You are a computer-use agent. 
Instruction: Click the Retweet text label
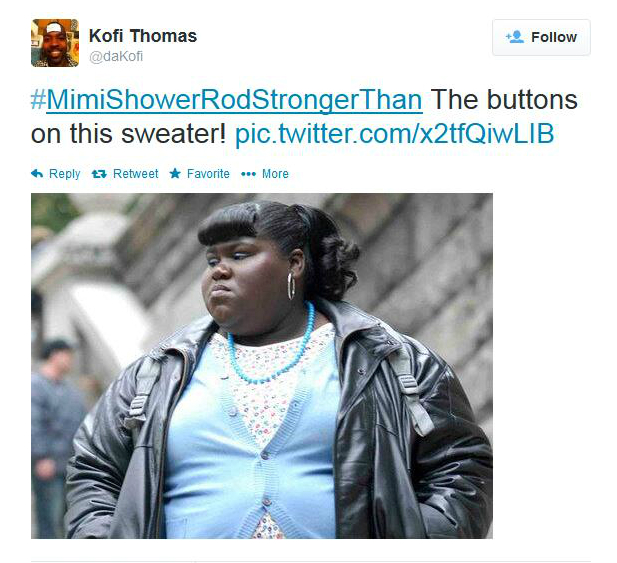click(135, 174)
